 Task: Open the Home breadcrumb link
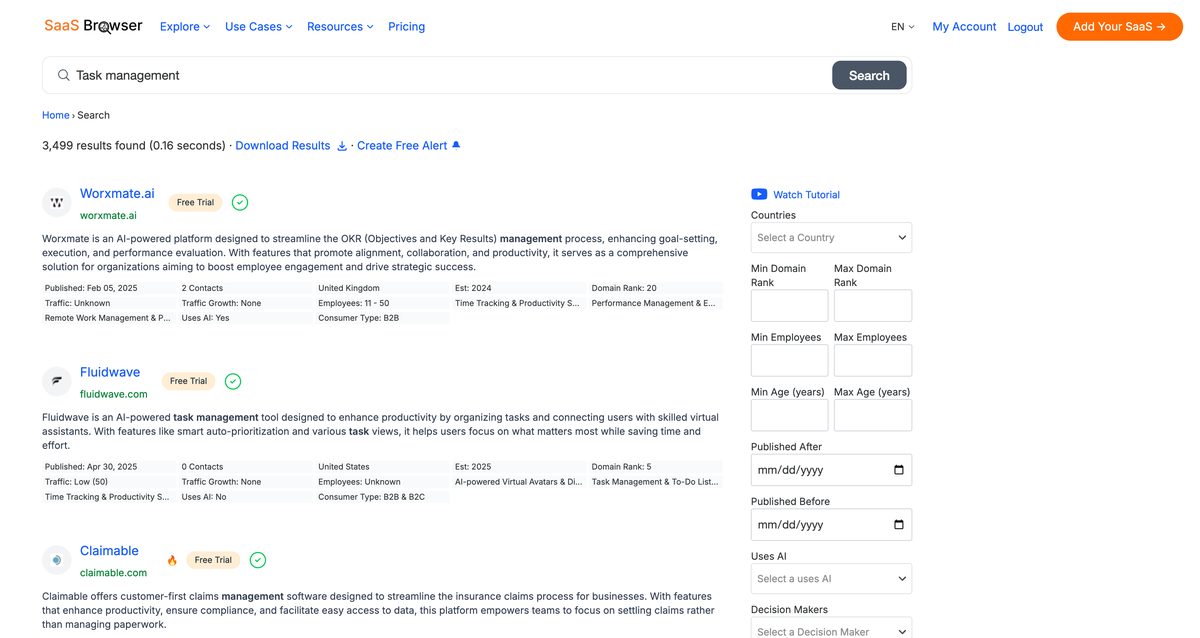pos(56,115)
